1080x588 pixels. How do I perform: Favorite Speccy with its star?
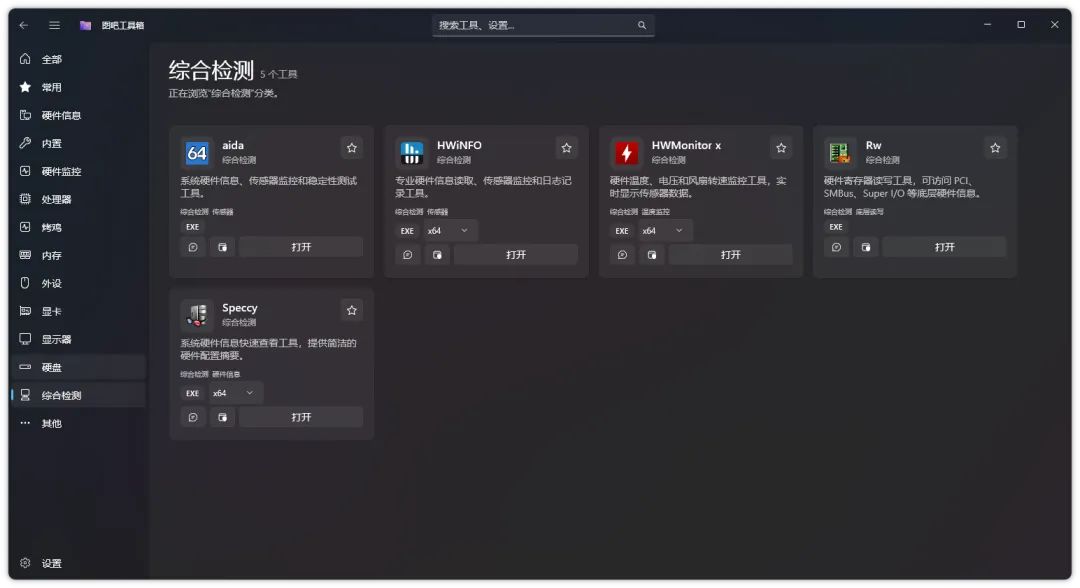coord(352,311)
